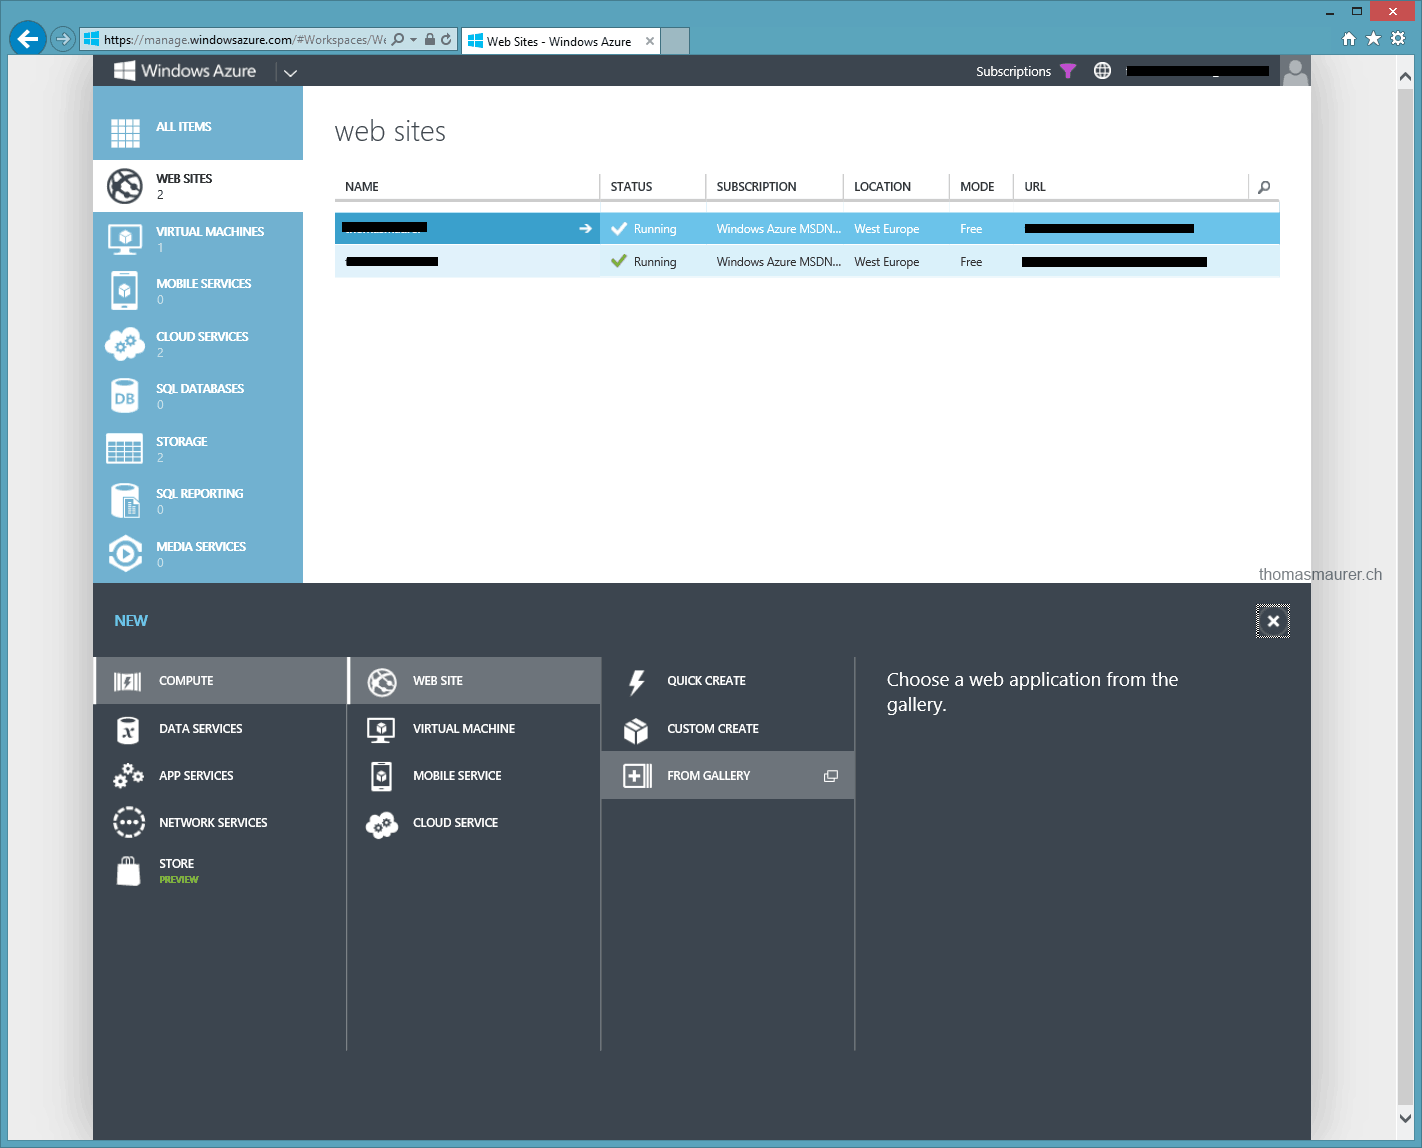Expand the Windows Azure header dropdown chevron
This screenshot has width=1422, height=1148.
pyautogui.click(x=290, y=73)
